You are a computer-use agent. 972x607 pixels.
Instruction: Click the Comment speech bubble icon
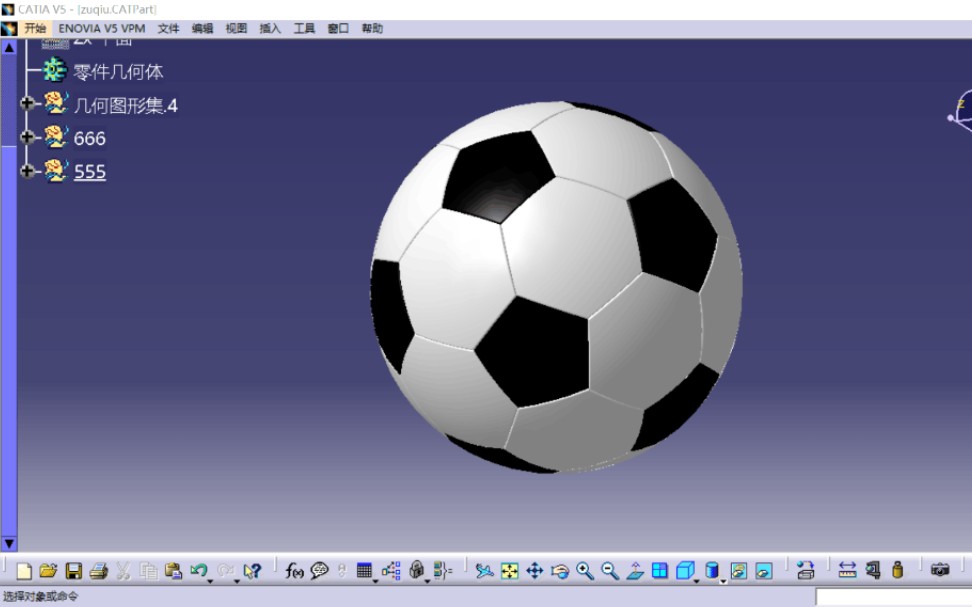click(x=319, y=570)
